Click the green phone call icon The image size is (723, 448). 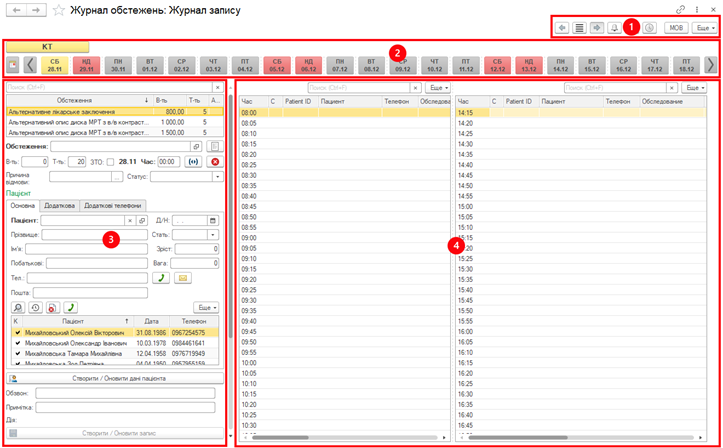(159, 278)
